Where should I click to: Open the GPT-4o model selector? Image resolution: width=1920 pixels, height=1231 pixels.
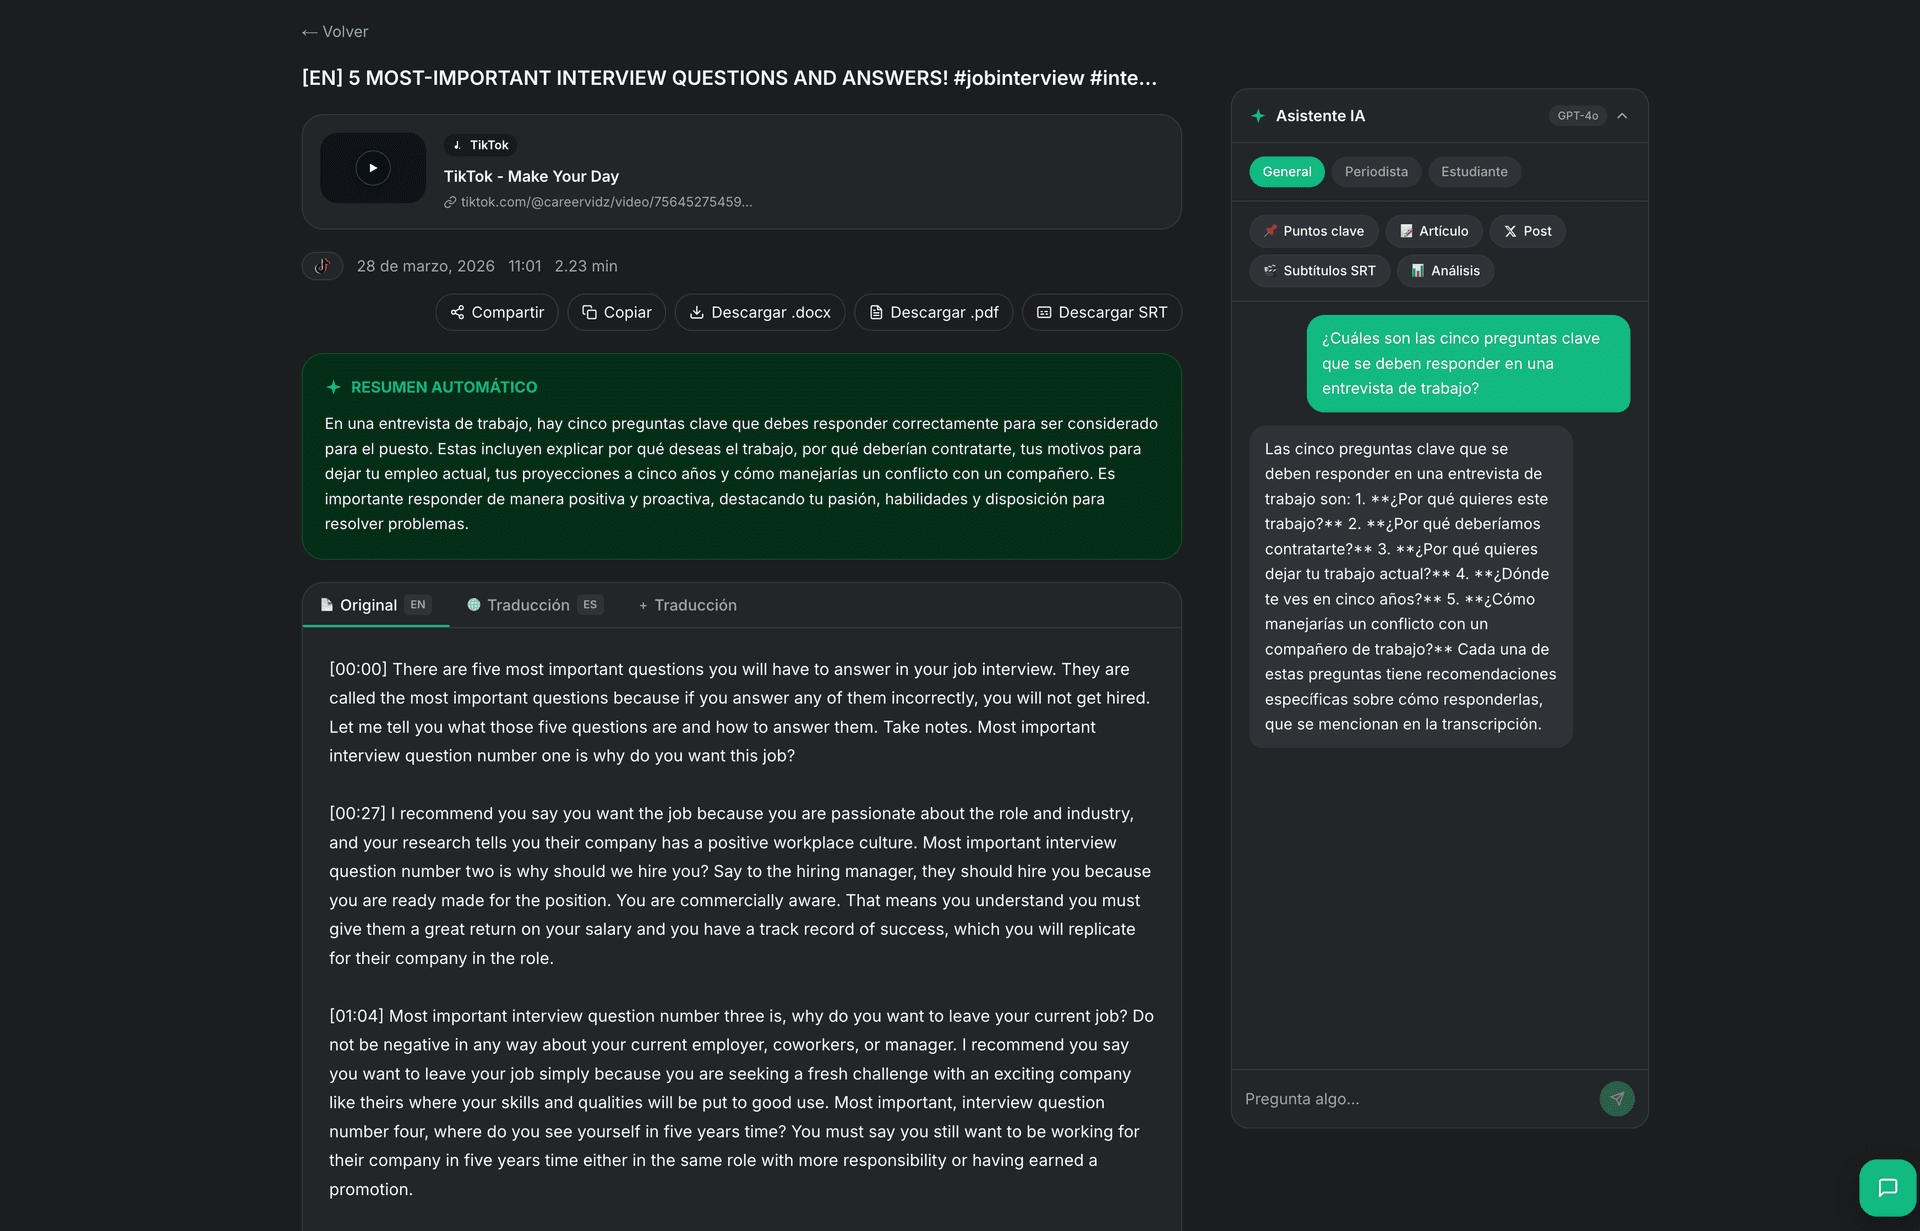[1578, 115]
